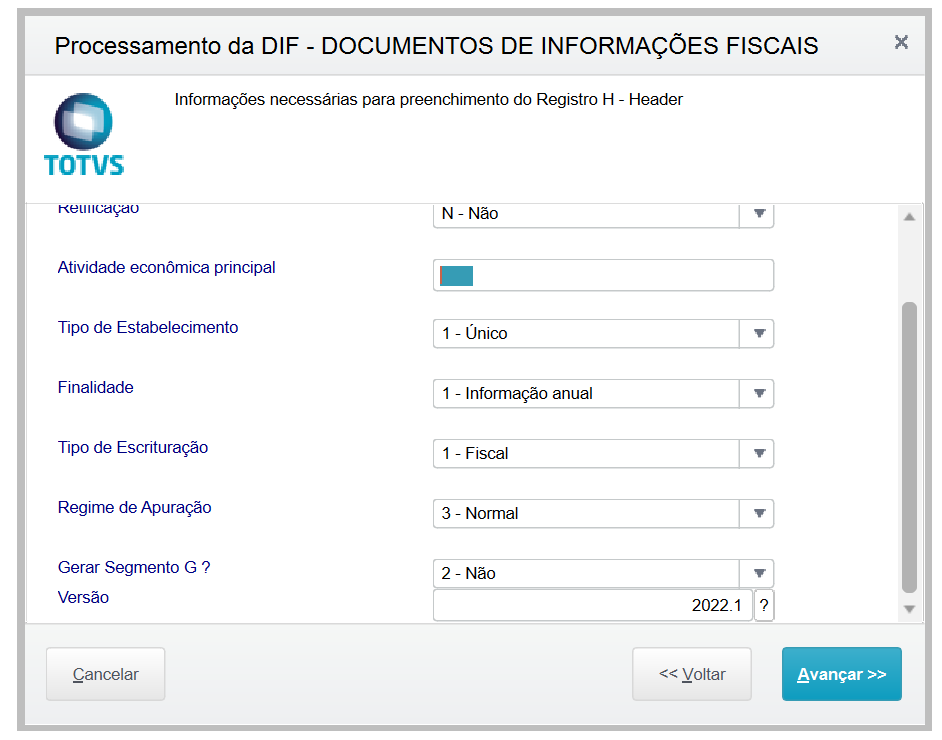This screenshot has height=740, width=942.
Task: Expand the Tipo de Estabelecimento dropdown
Action: tap(758, 333)
